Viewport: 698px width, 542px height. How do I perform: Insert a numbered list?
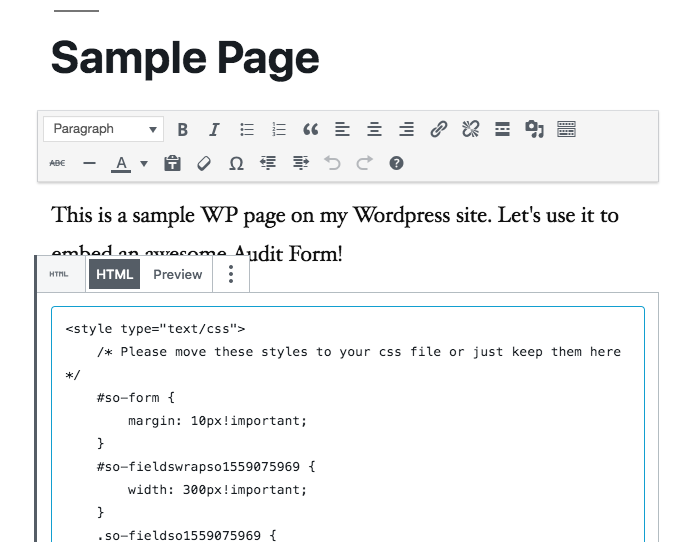[279, 129]
